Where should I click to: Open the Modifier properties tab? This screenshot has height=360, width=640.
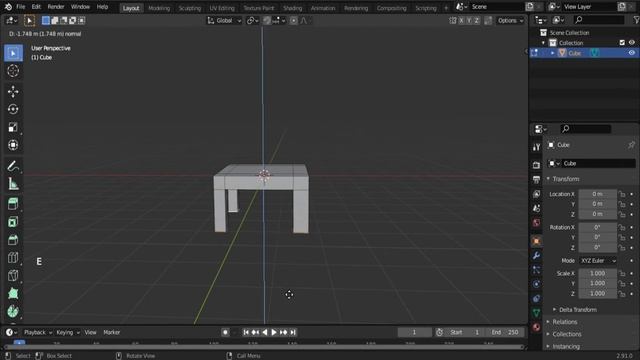pyautogui.click(x=536, y=256)
